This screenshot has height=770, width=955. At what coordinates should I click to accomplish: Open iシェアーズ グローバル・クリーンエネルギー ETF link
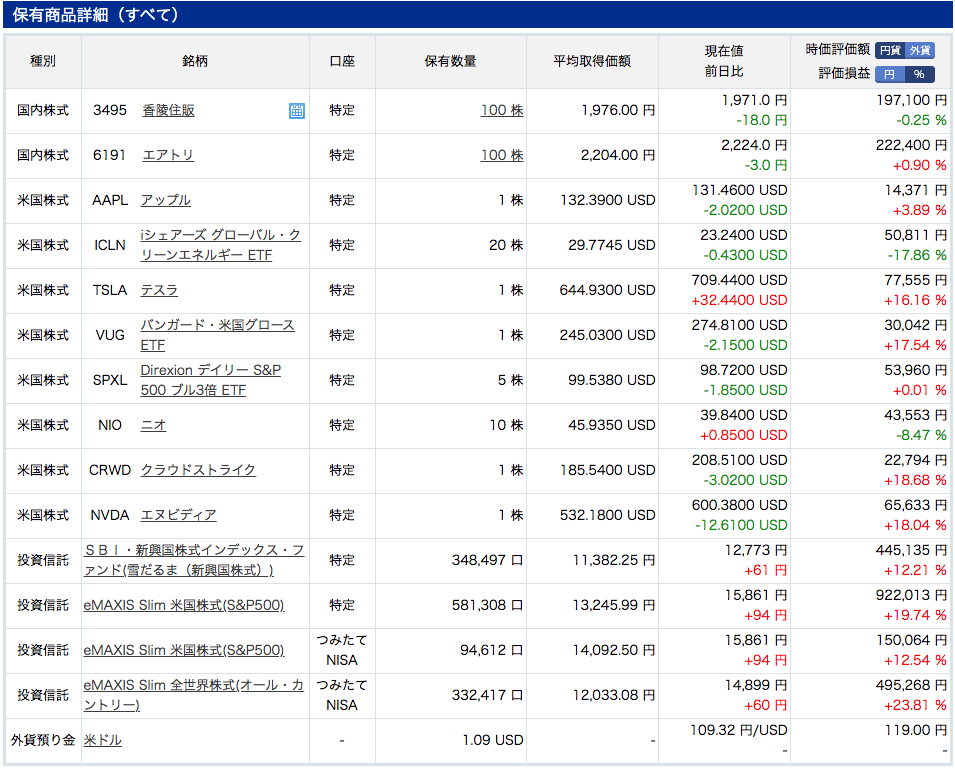click(x=220, y=245)
